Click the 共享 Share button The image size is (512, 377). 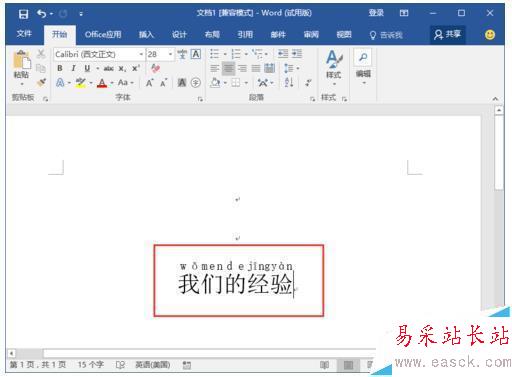(448, 34)
